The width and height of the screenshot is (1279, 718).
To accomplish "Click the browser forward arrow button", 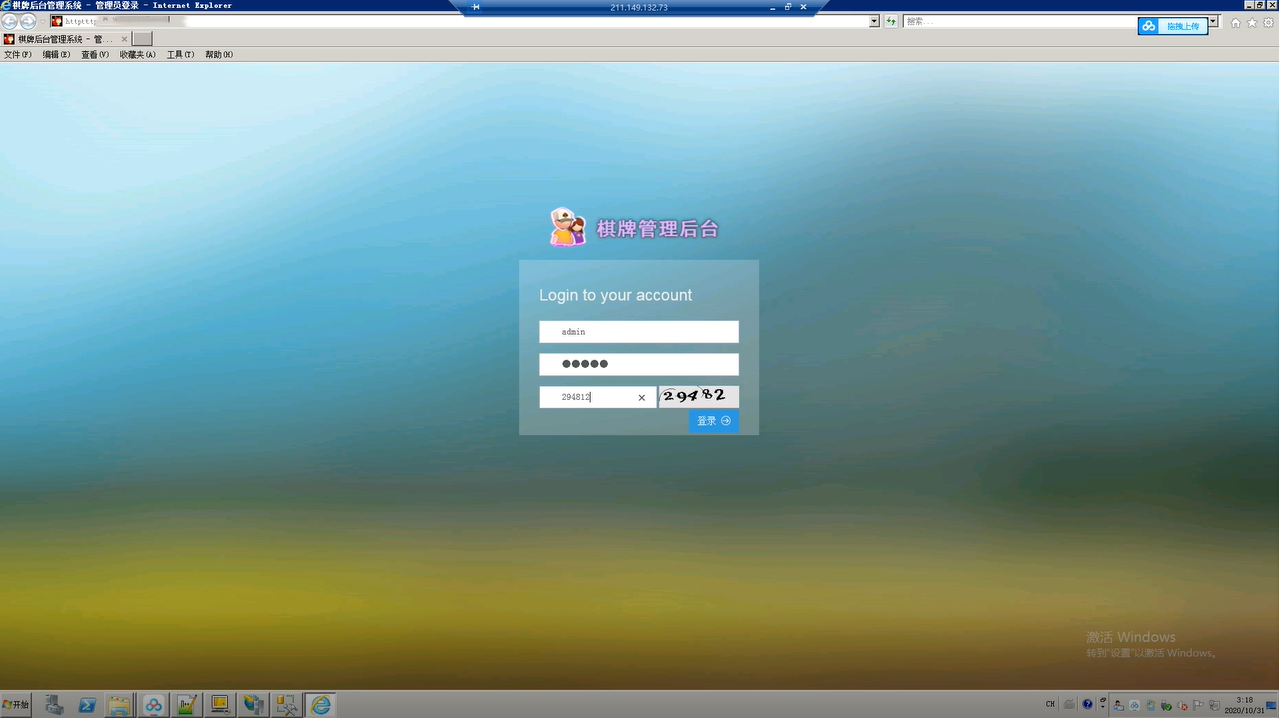I will [28, 21].
